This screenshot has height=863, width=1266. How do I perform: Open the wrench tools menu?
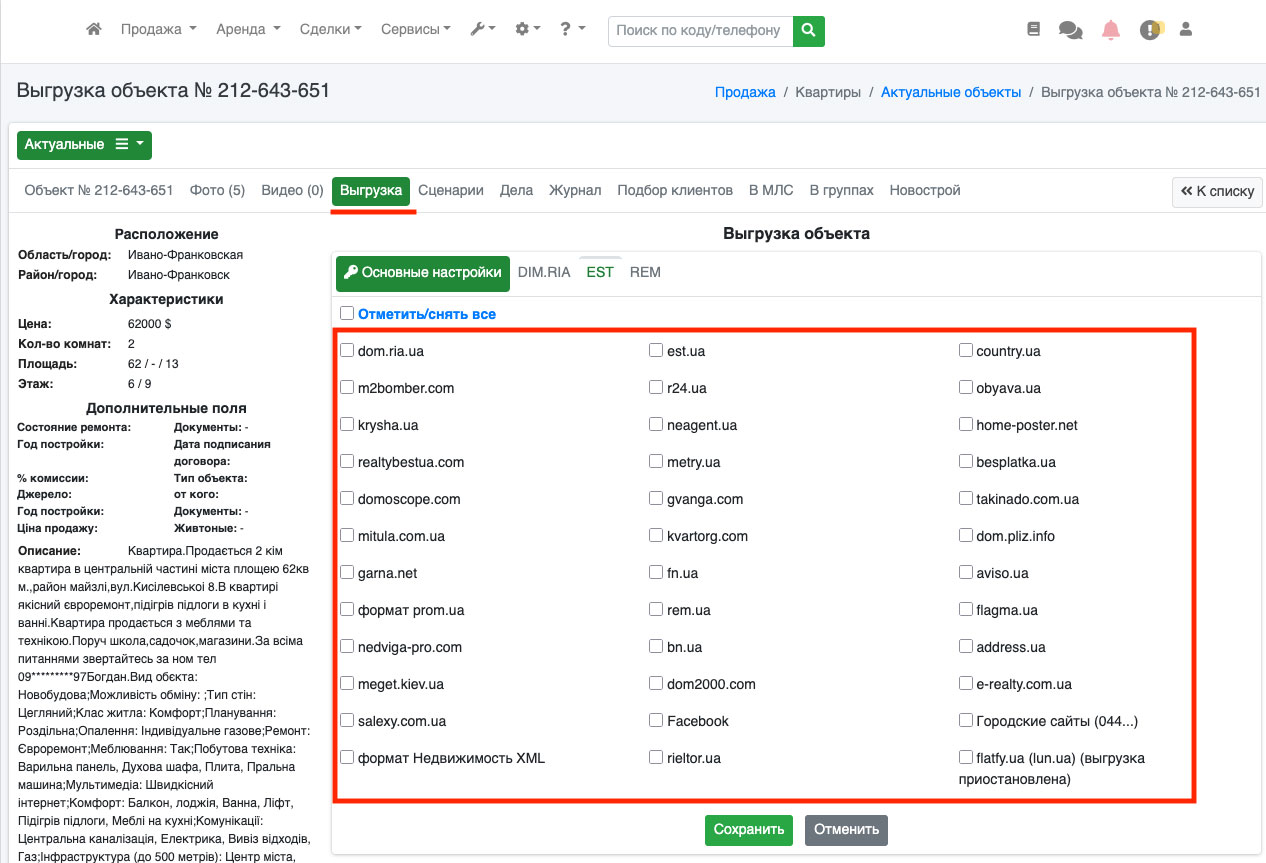point(483,30)
